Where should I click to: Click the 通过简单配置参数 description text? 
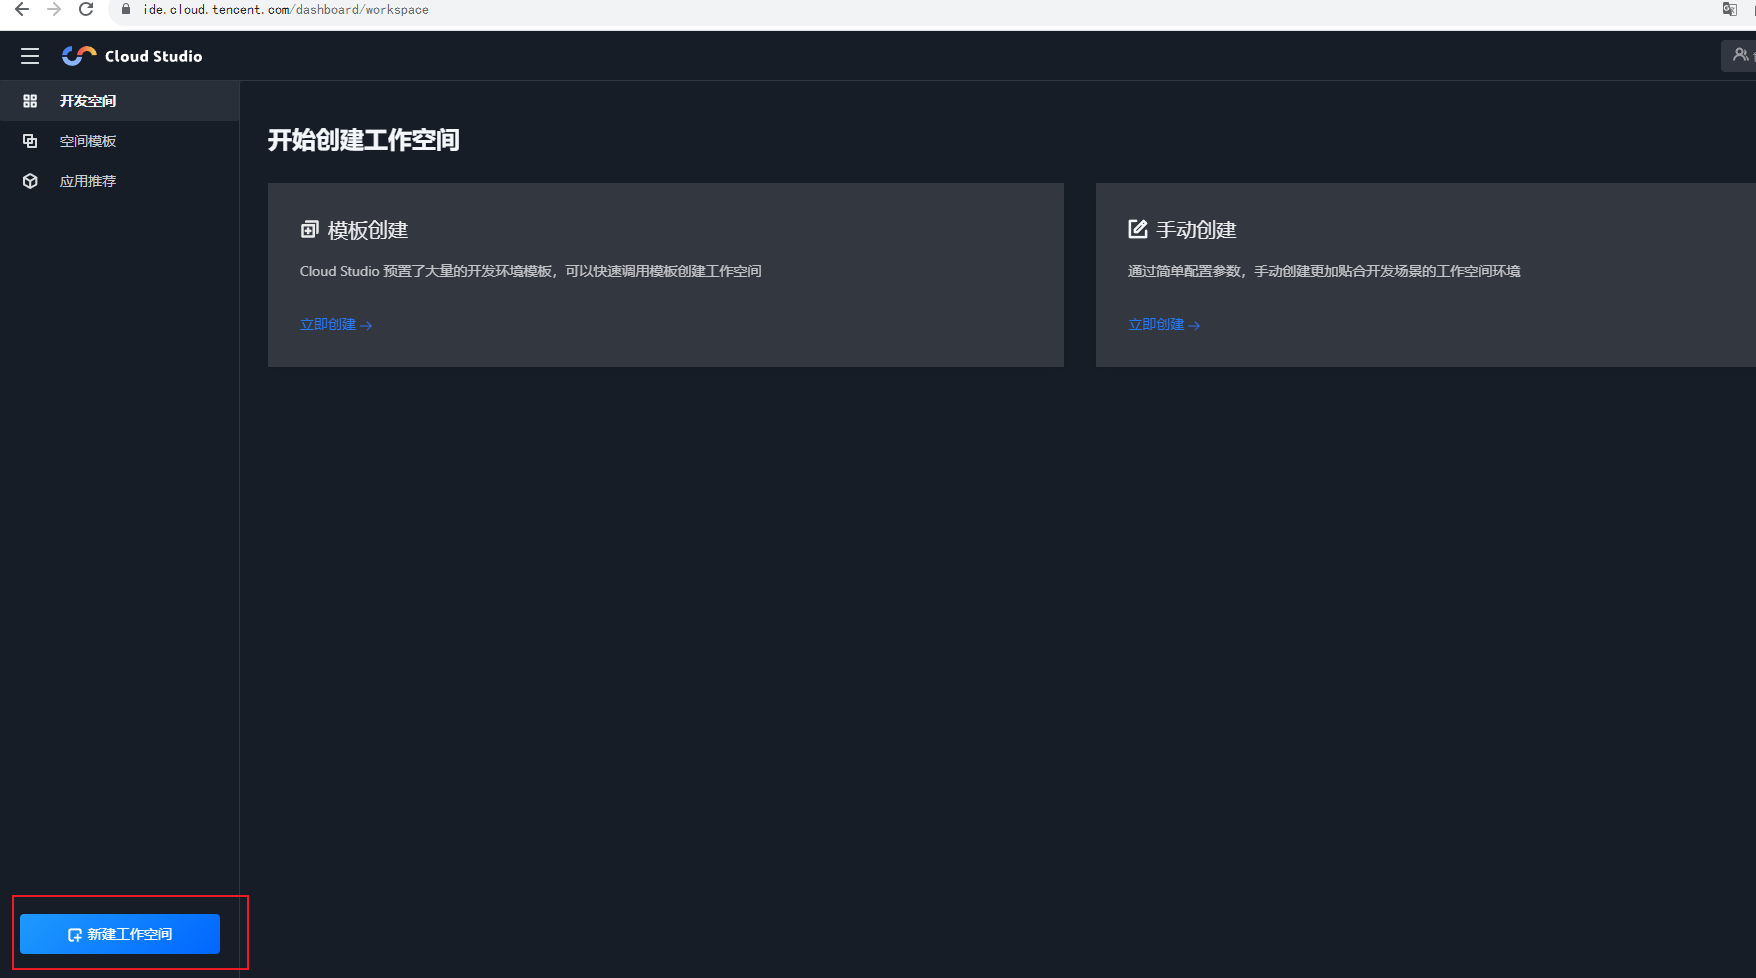click(1324, 271)
